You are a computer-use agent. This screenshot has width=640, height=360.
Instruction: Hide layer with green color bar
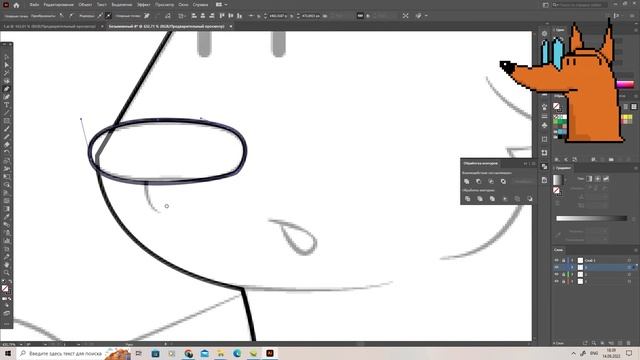tap(556, 274)
